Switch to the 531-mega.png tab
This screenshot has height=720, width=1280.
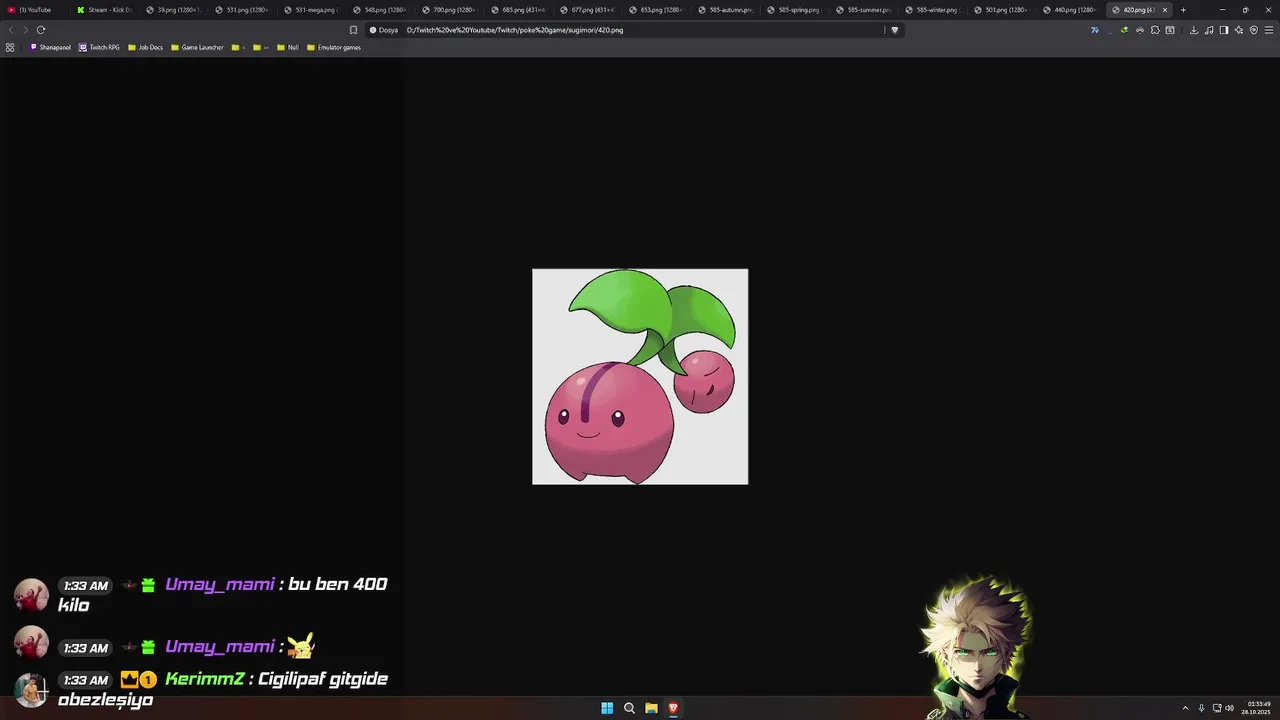coord(311,10)
